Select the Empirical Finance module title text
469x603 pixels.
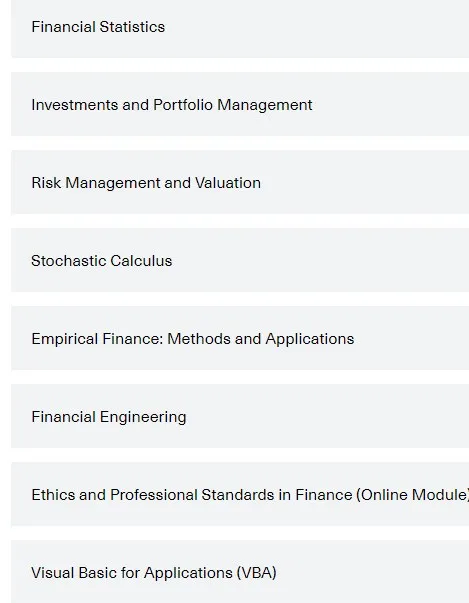(x=193, y=339)
